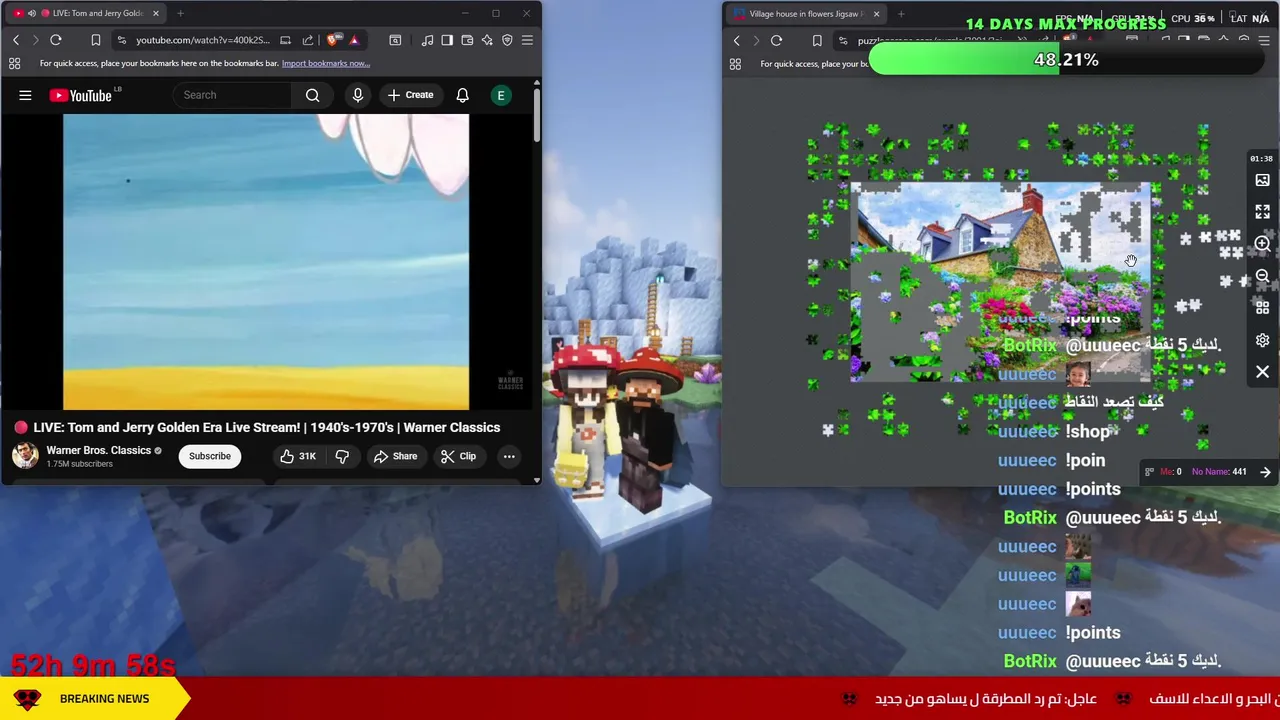Click the YouTube logo to go home

[81, 95]
